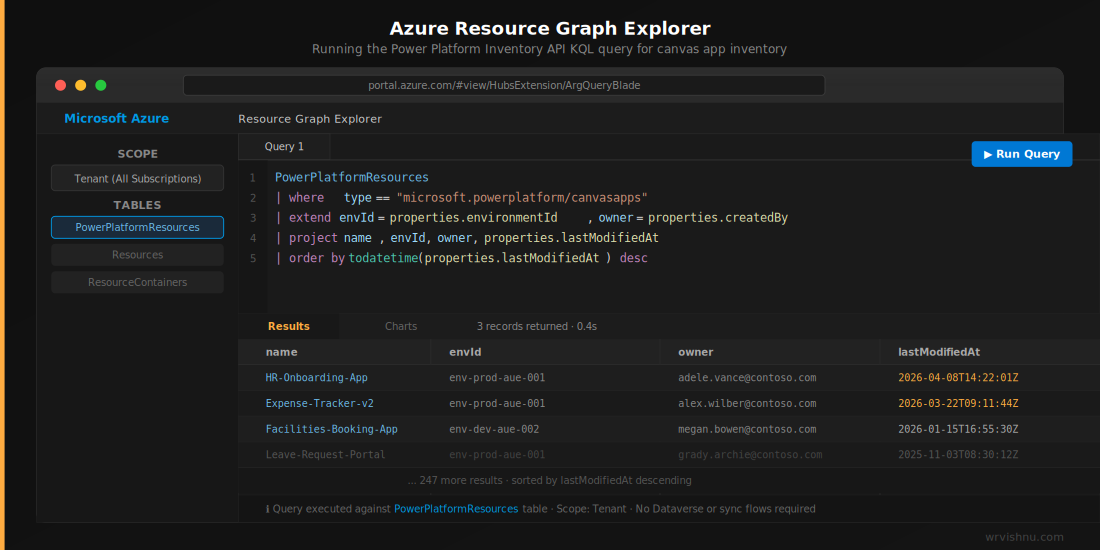Select the Resources table

[x=138, y=255]
